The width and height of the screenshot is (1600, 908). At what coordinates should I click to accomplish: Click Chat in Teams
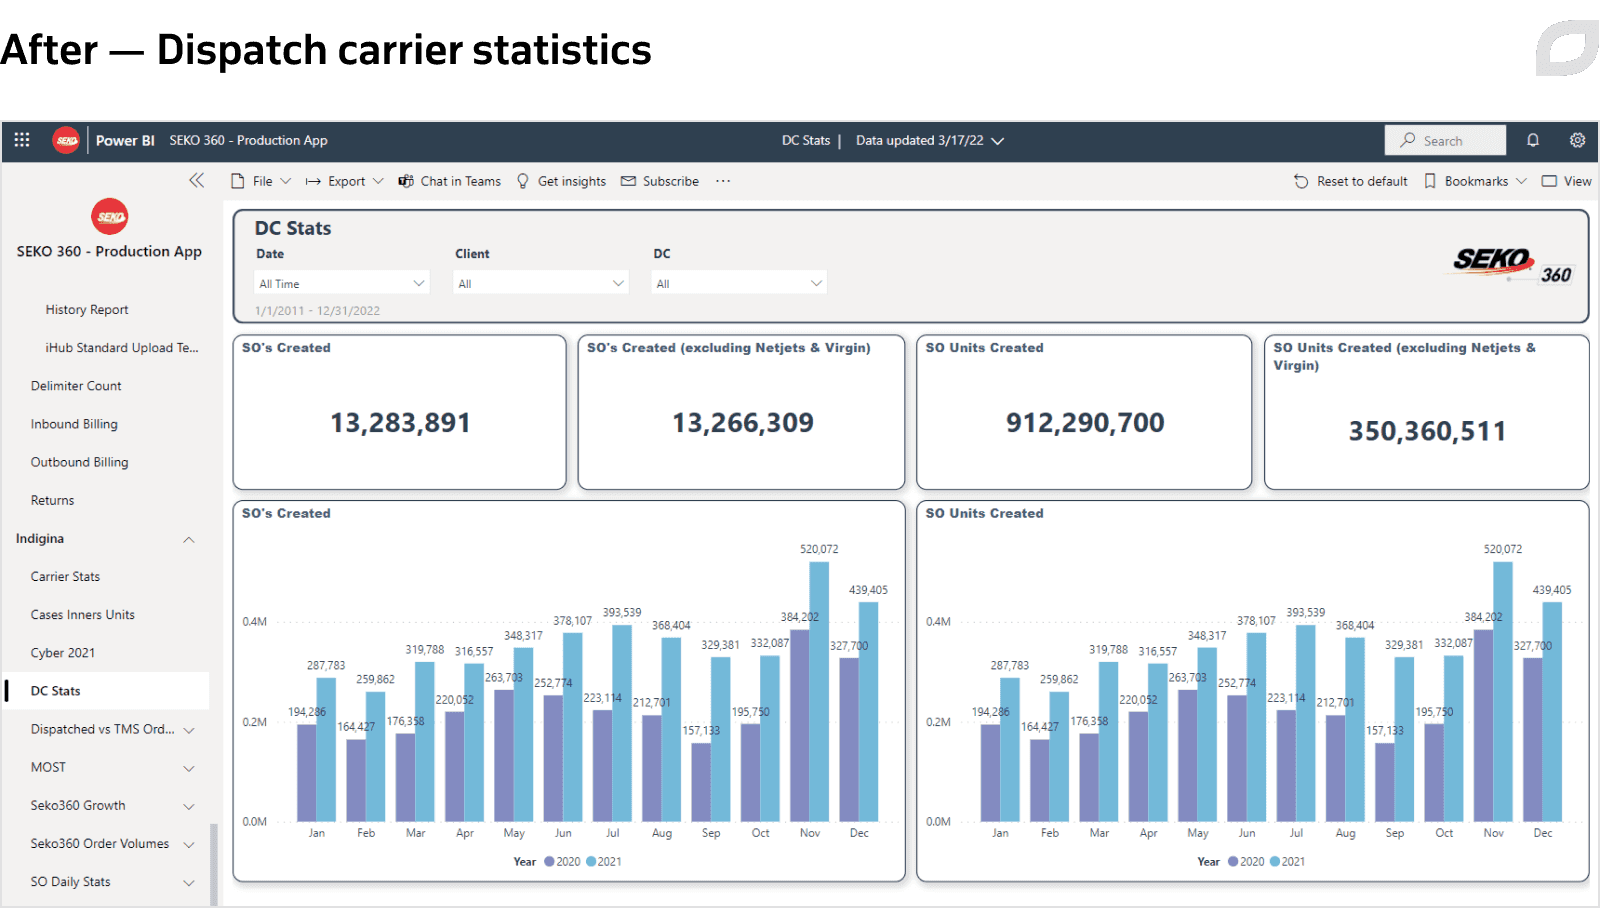(x=450, y=181)
